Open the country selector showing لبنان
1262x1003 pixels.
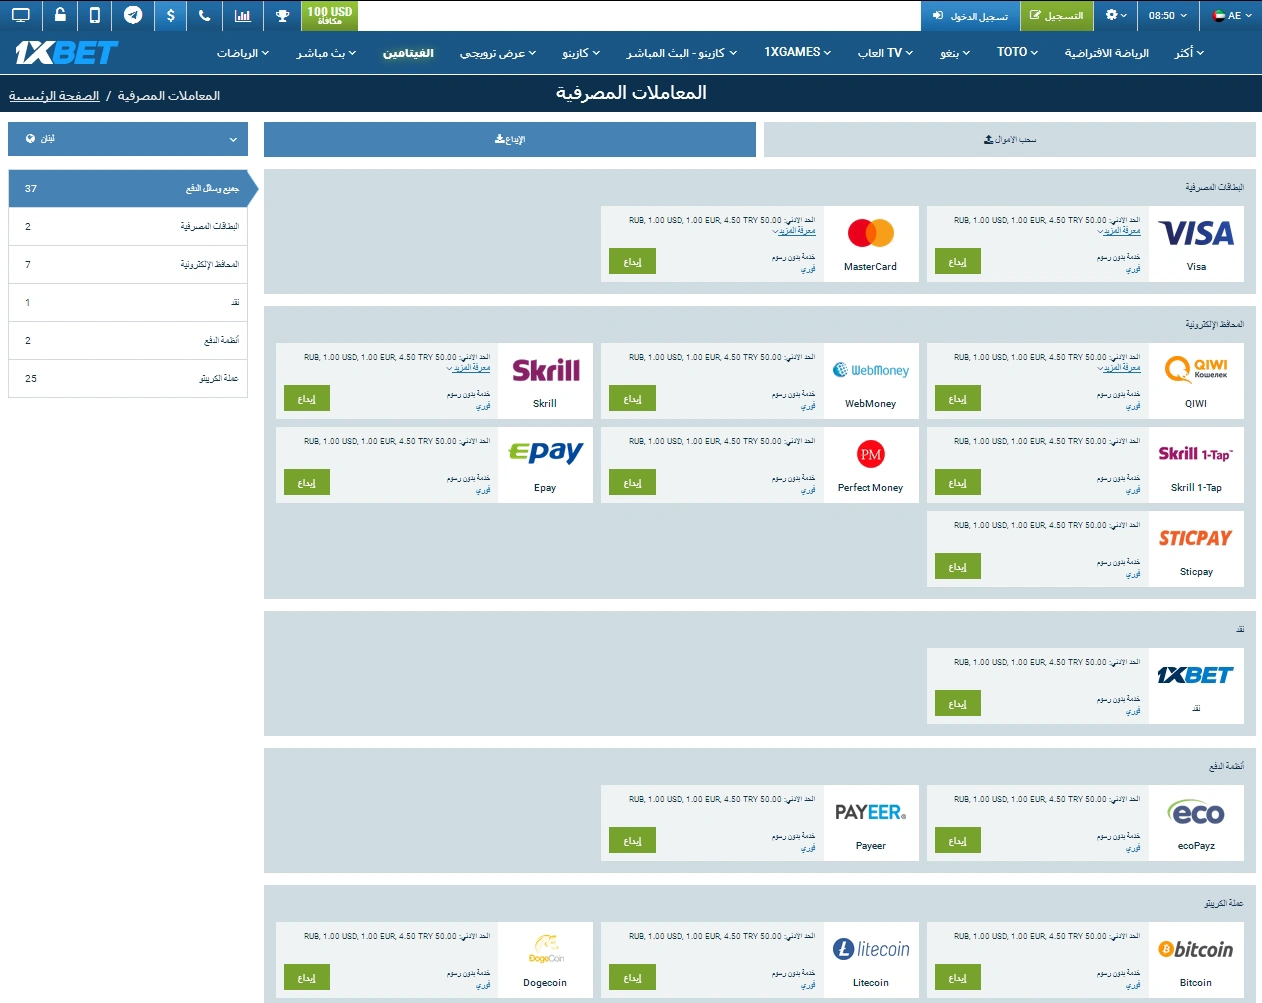[127, 139]
